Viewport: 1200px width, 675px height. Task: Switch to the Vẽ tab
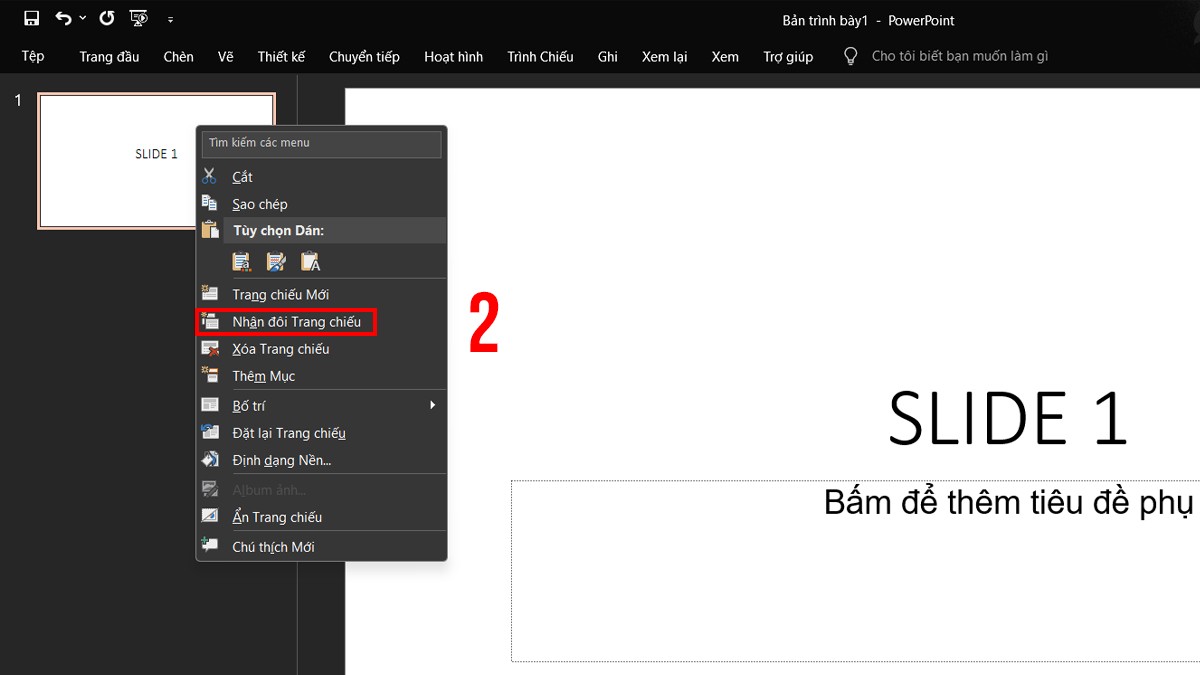click(x=226, y=56)
